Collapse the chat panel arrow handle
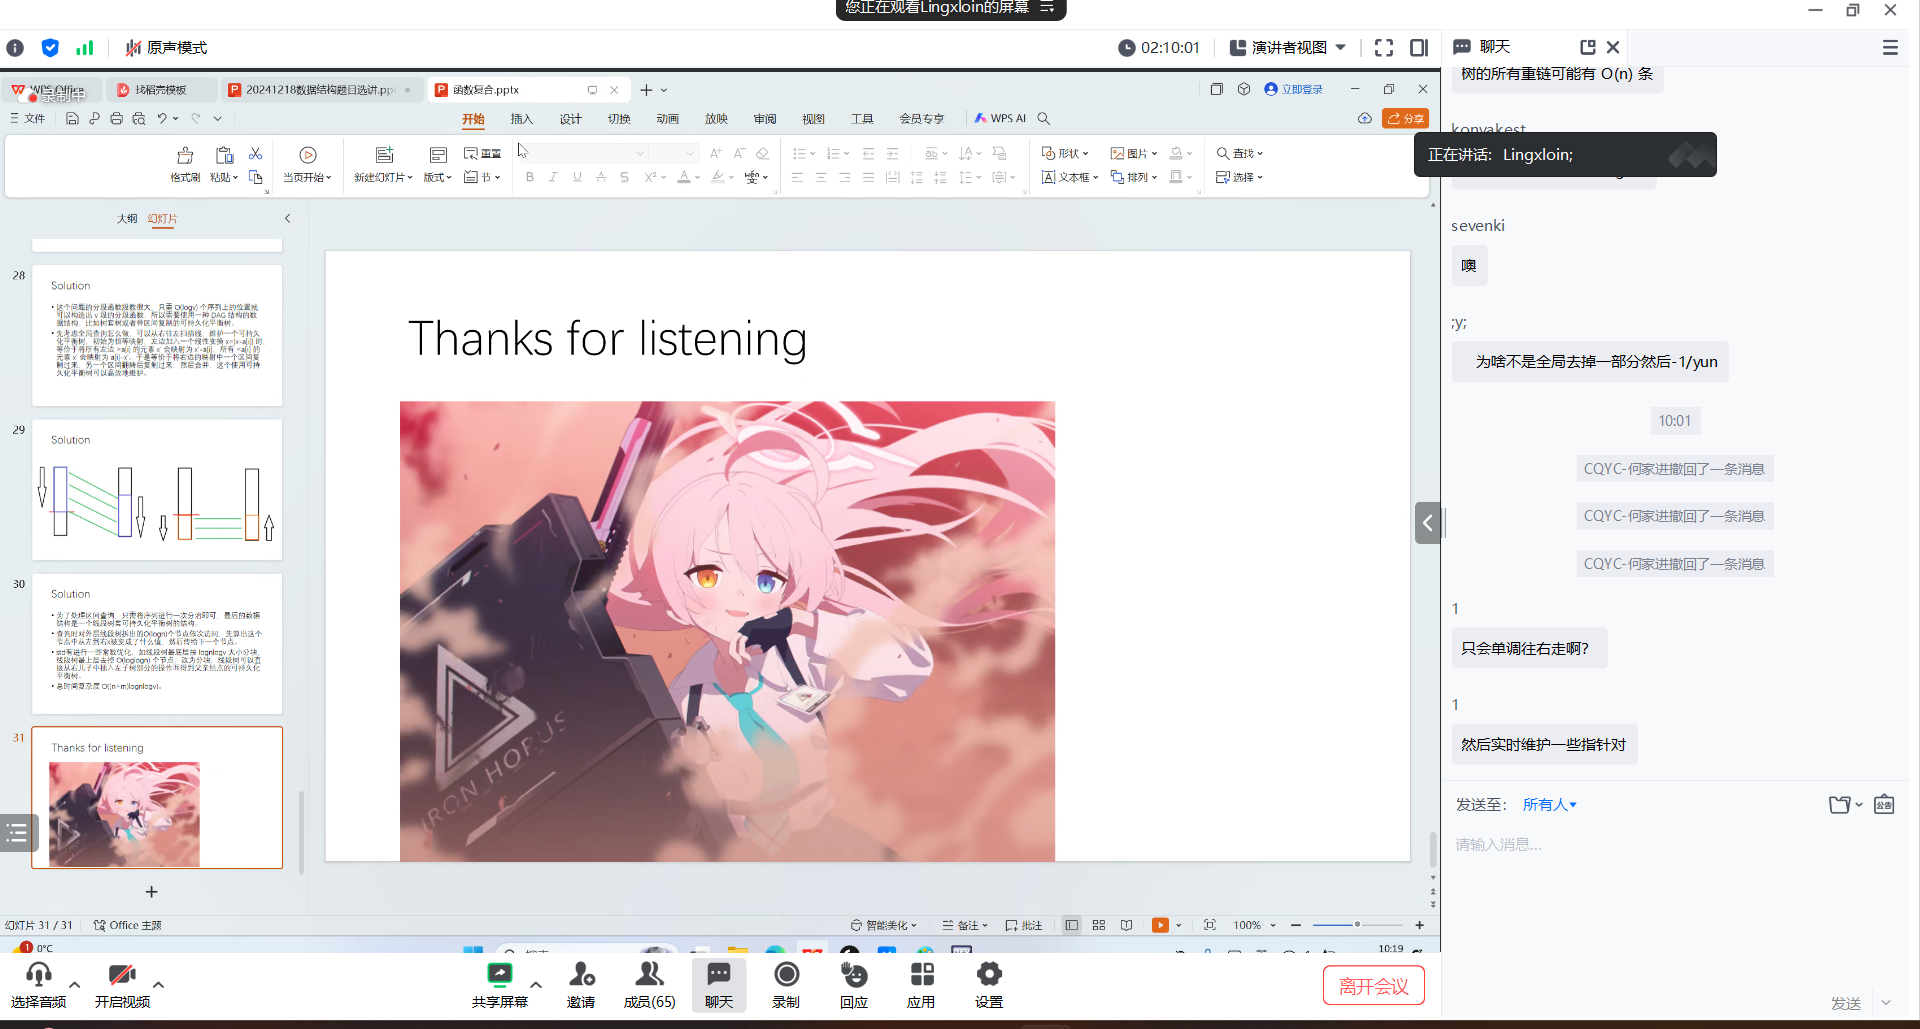This screenshot has height=1029, width=1920. pyautogui.click(x=1428, y=522)
